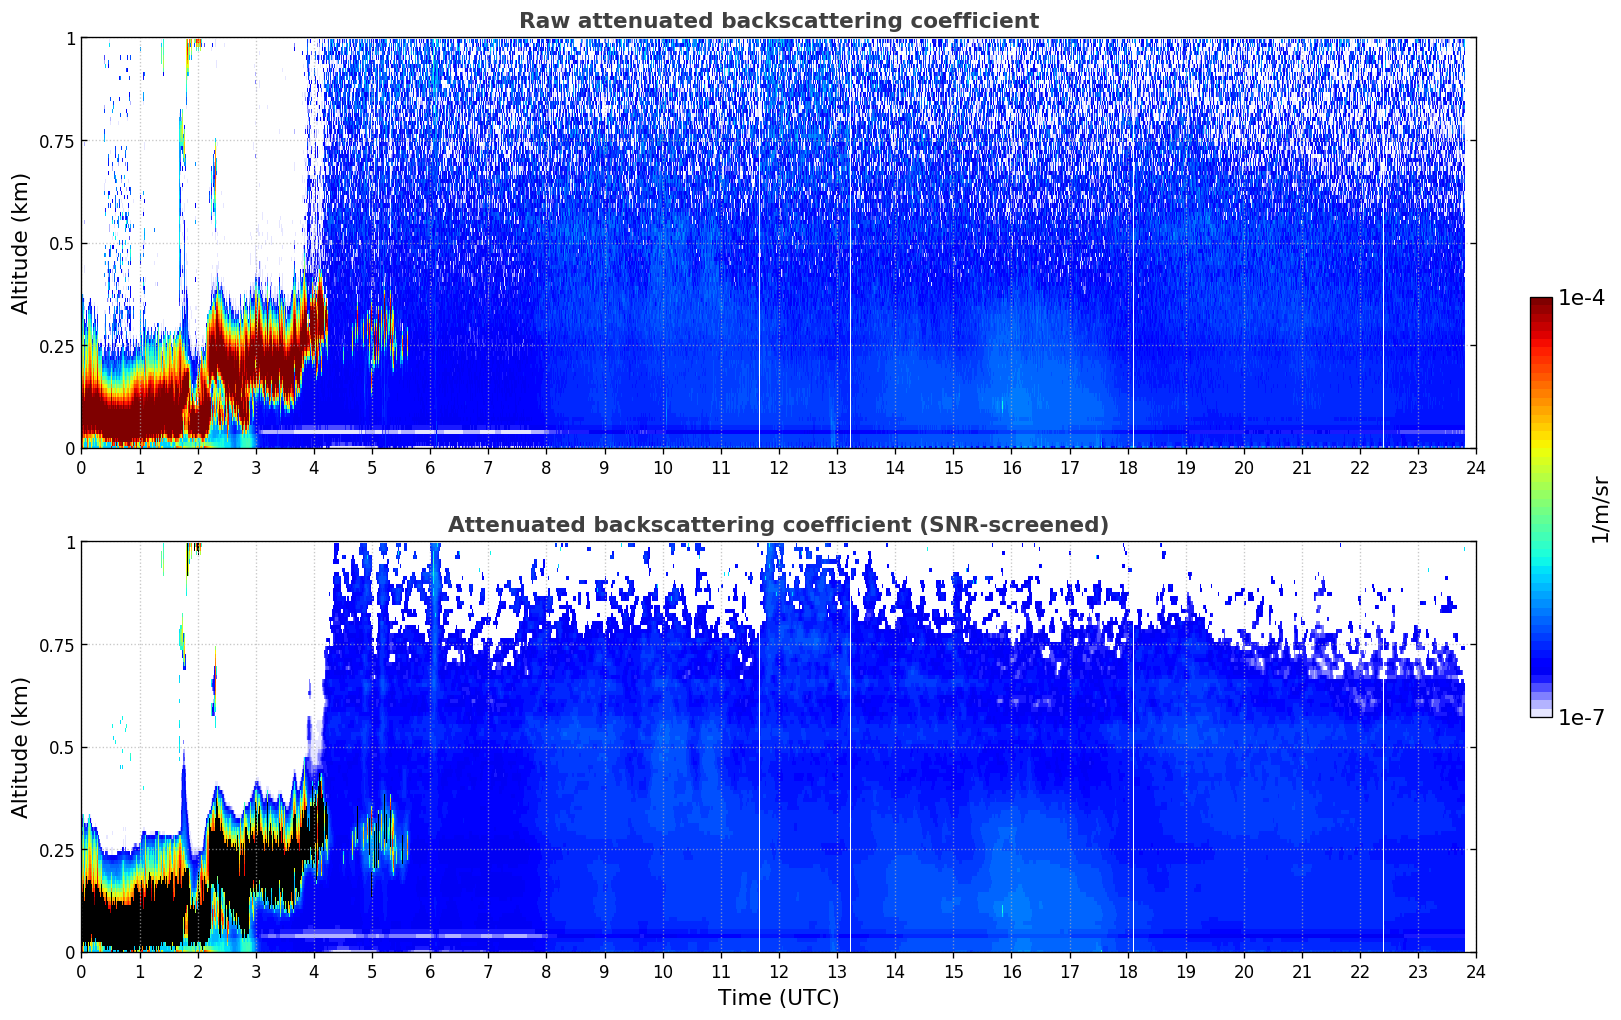Click hour 24 tick label on bottom plot
1621x1020 pixels.
click(x=1475, y=971)
